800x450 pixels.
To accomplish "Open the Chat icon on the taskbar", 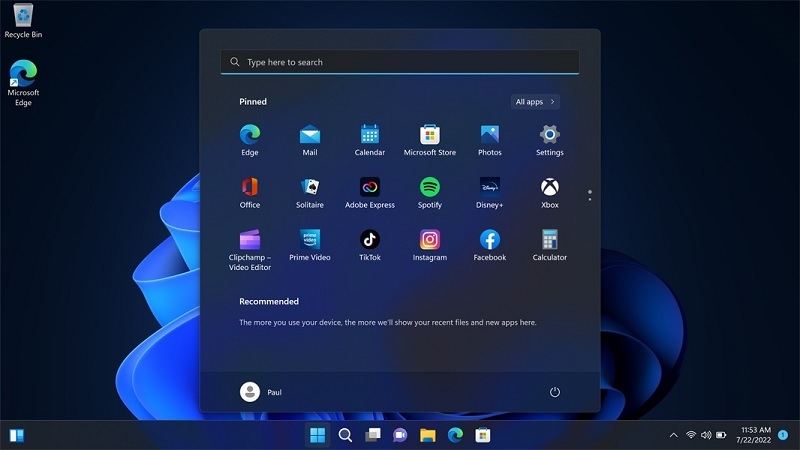I will (x=400, y=435).
